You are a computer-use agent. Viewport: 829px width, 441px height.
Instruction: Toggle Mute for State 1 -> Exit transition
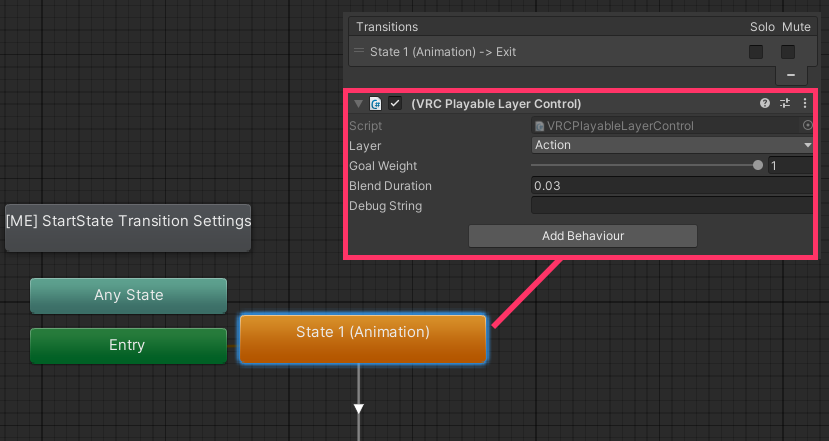pos(788,51)
